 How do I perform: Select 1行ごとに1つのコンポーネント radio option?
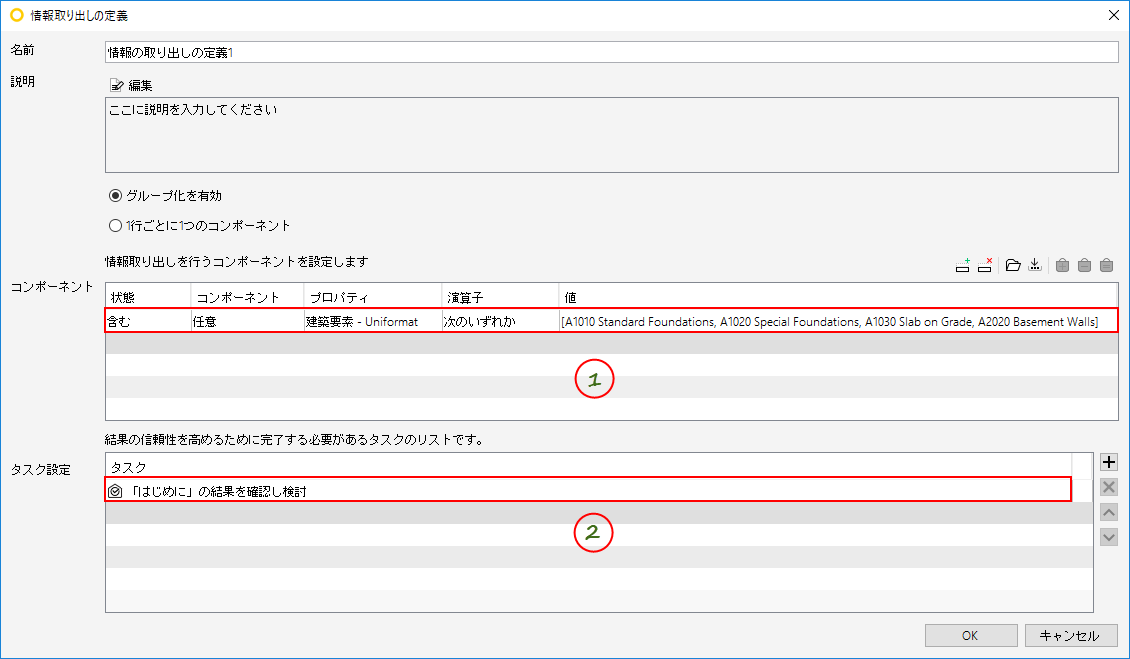[115, 226]
